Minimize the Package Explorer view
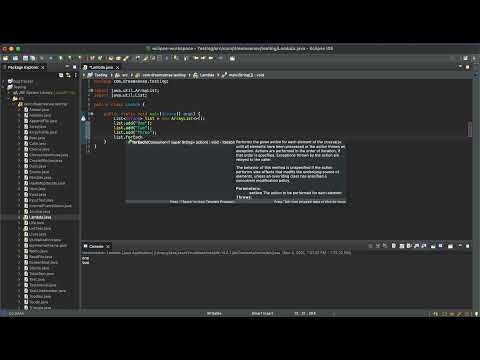The image size is (480, 360). pos(67,67)
